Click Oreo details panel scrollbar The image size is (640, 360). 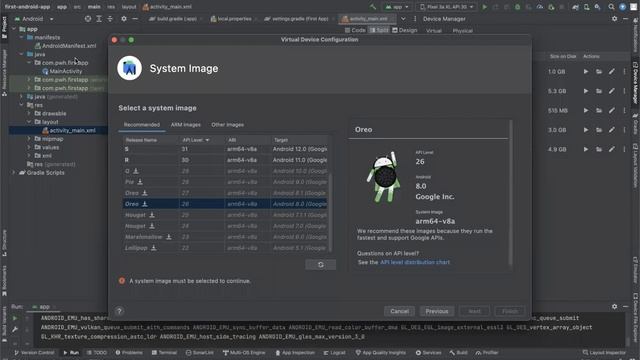tap(510, 193)
